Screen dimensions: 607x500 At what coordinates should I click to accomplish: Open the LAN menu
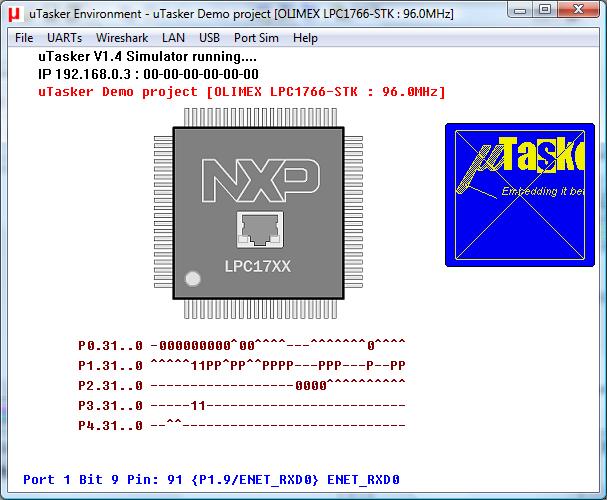tap(173, 38)
